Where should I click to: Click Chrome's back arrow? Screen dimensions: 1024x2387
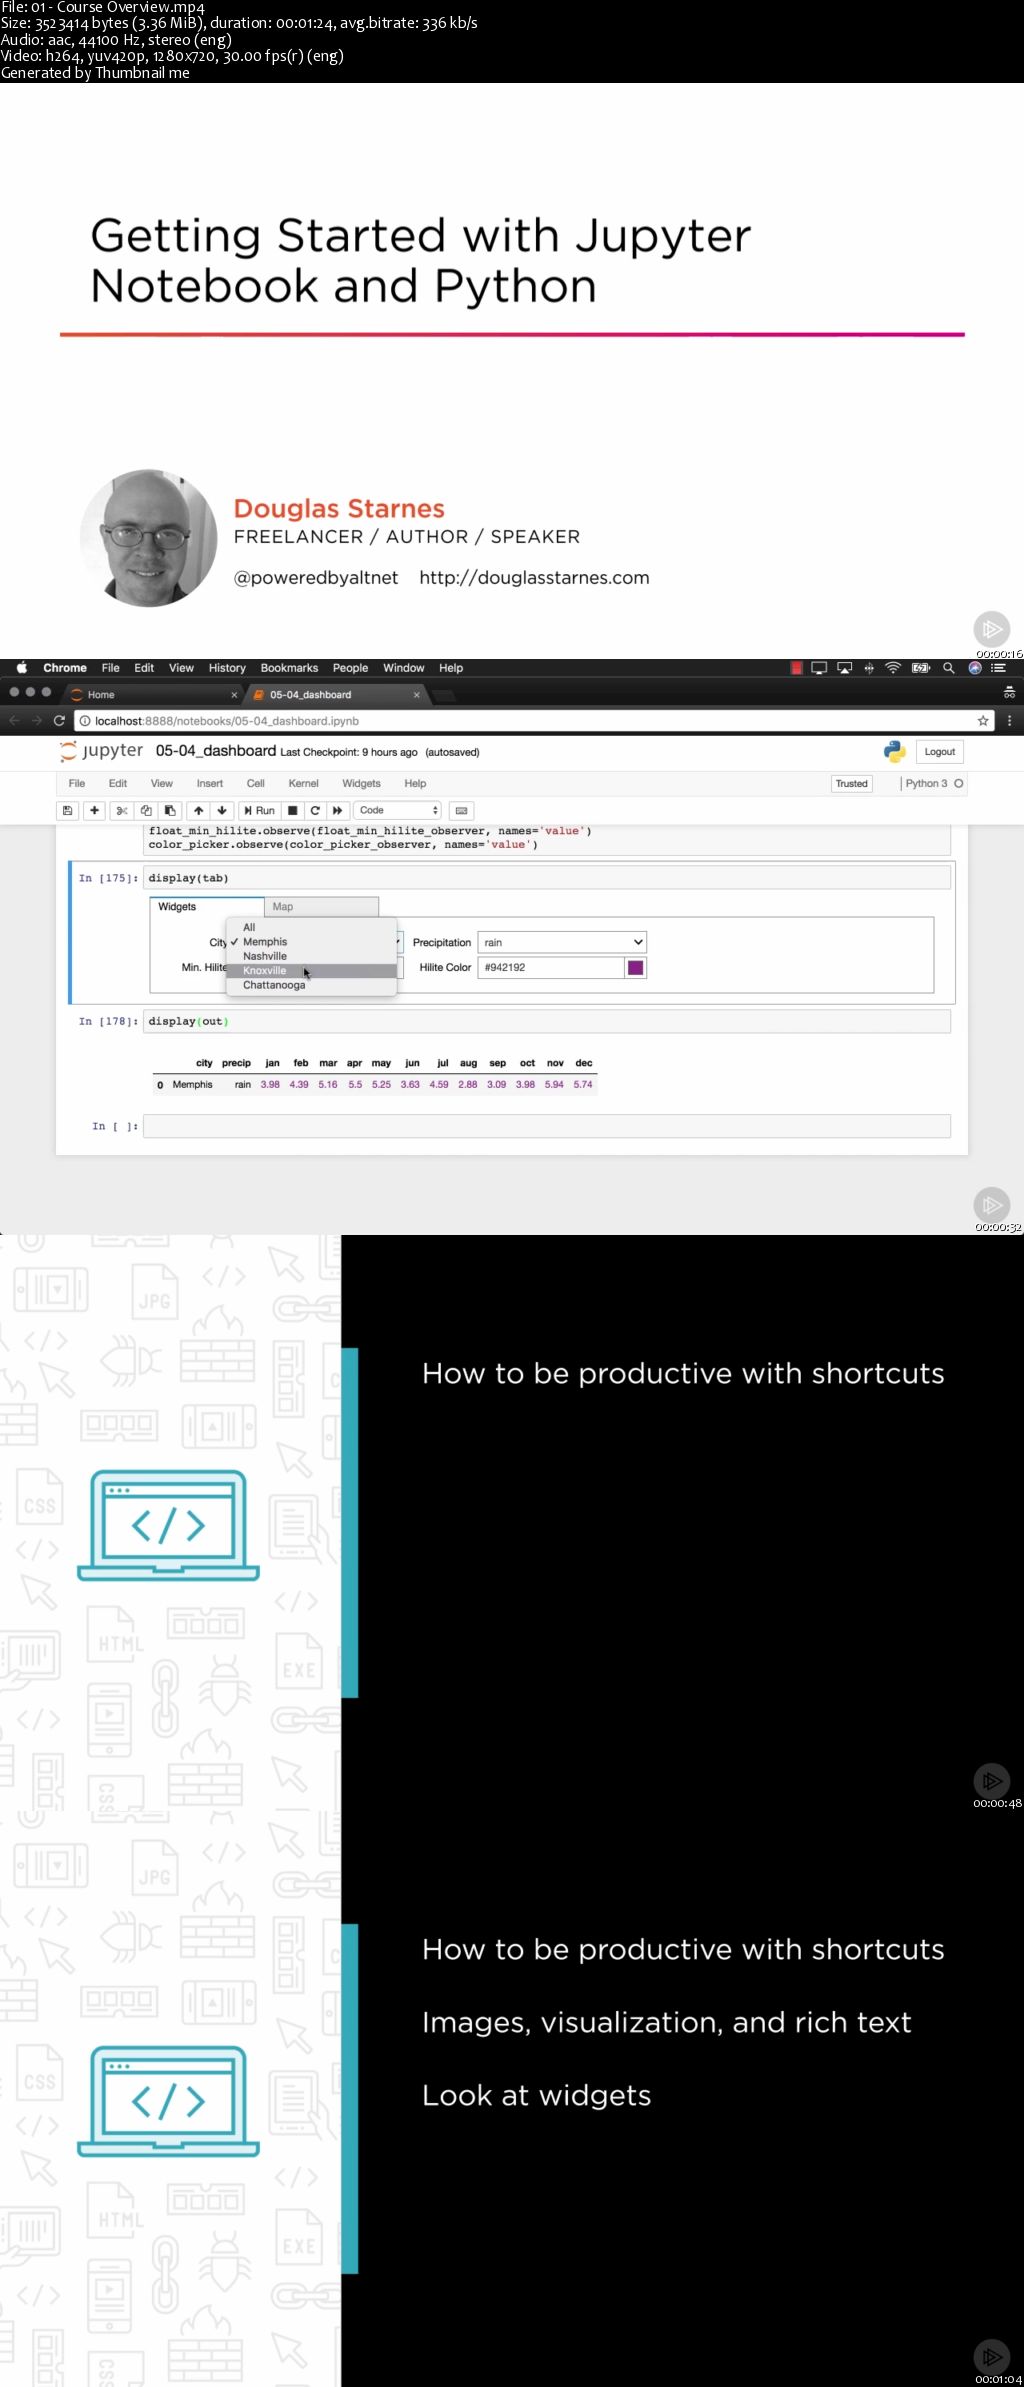pos(14,720)
